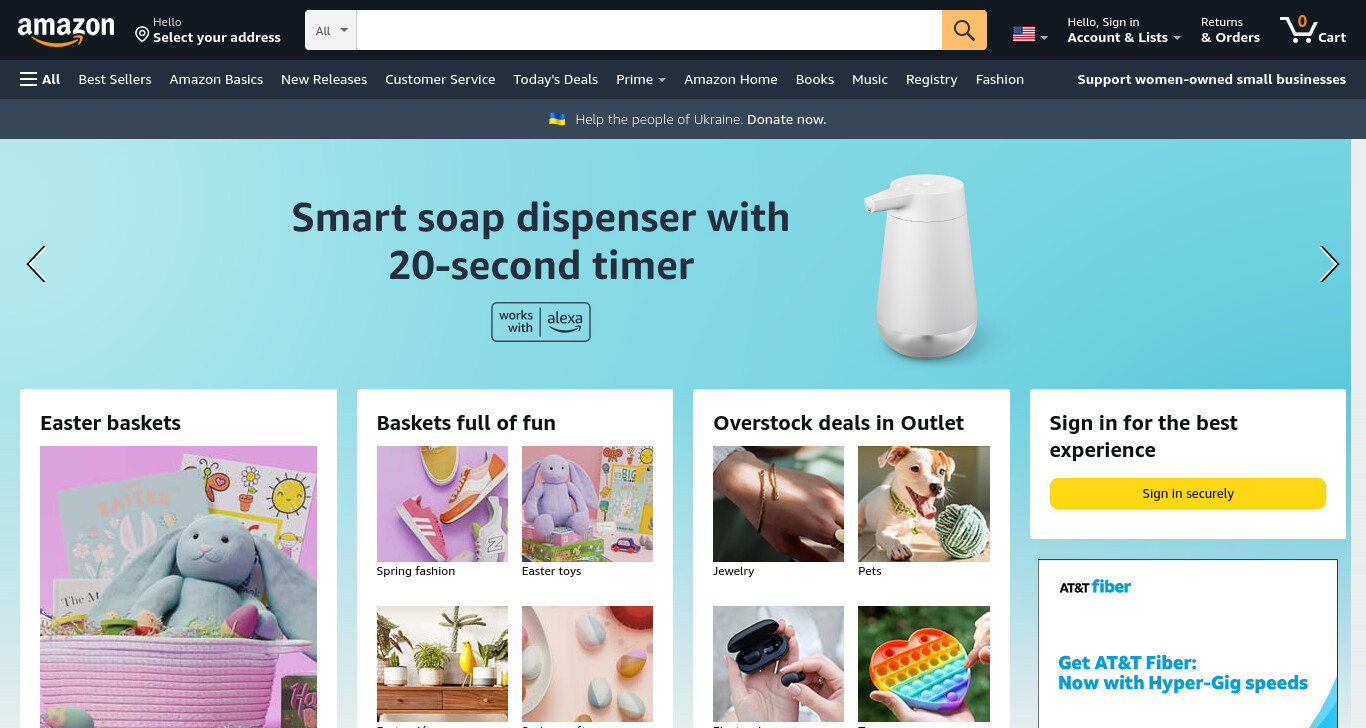Advance banner with right arrow
The width and height of the screenshot is (1366, 728).
[x=1329, y=264]
